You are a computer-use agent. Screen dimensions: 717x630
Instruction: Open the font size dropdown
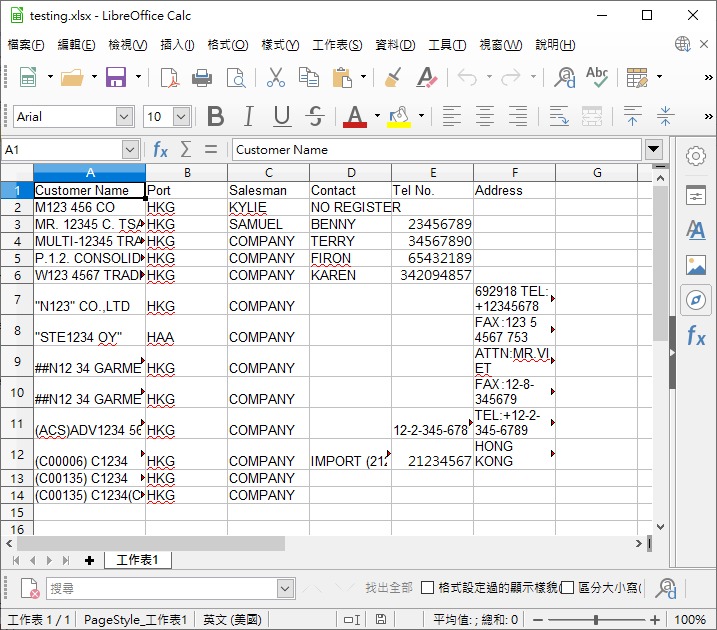pyautogui.click(x=182, y=117)
